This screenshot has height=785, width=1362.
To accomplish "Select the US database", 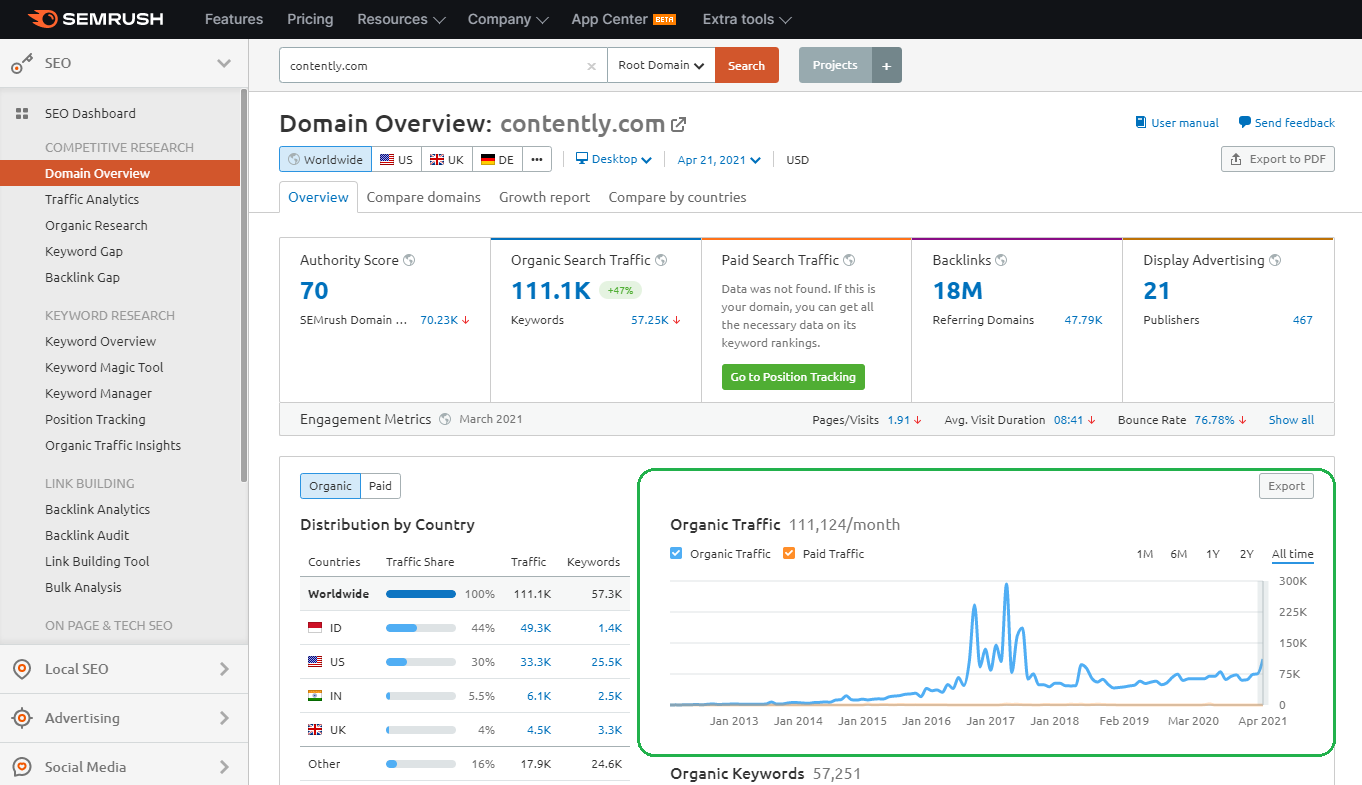I will pyautogui.click(x=396, y=159).
